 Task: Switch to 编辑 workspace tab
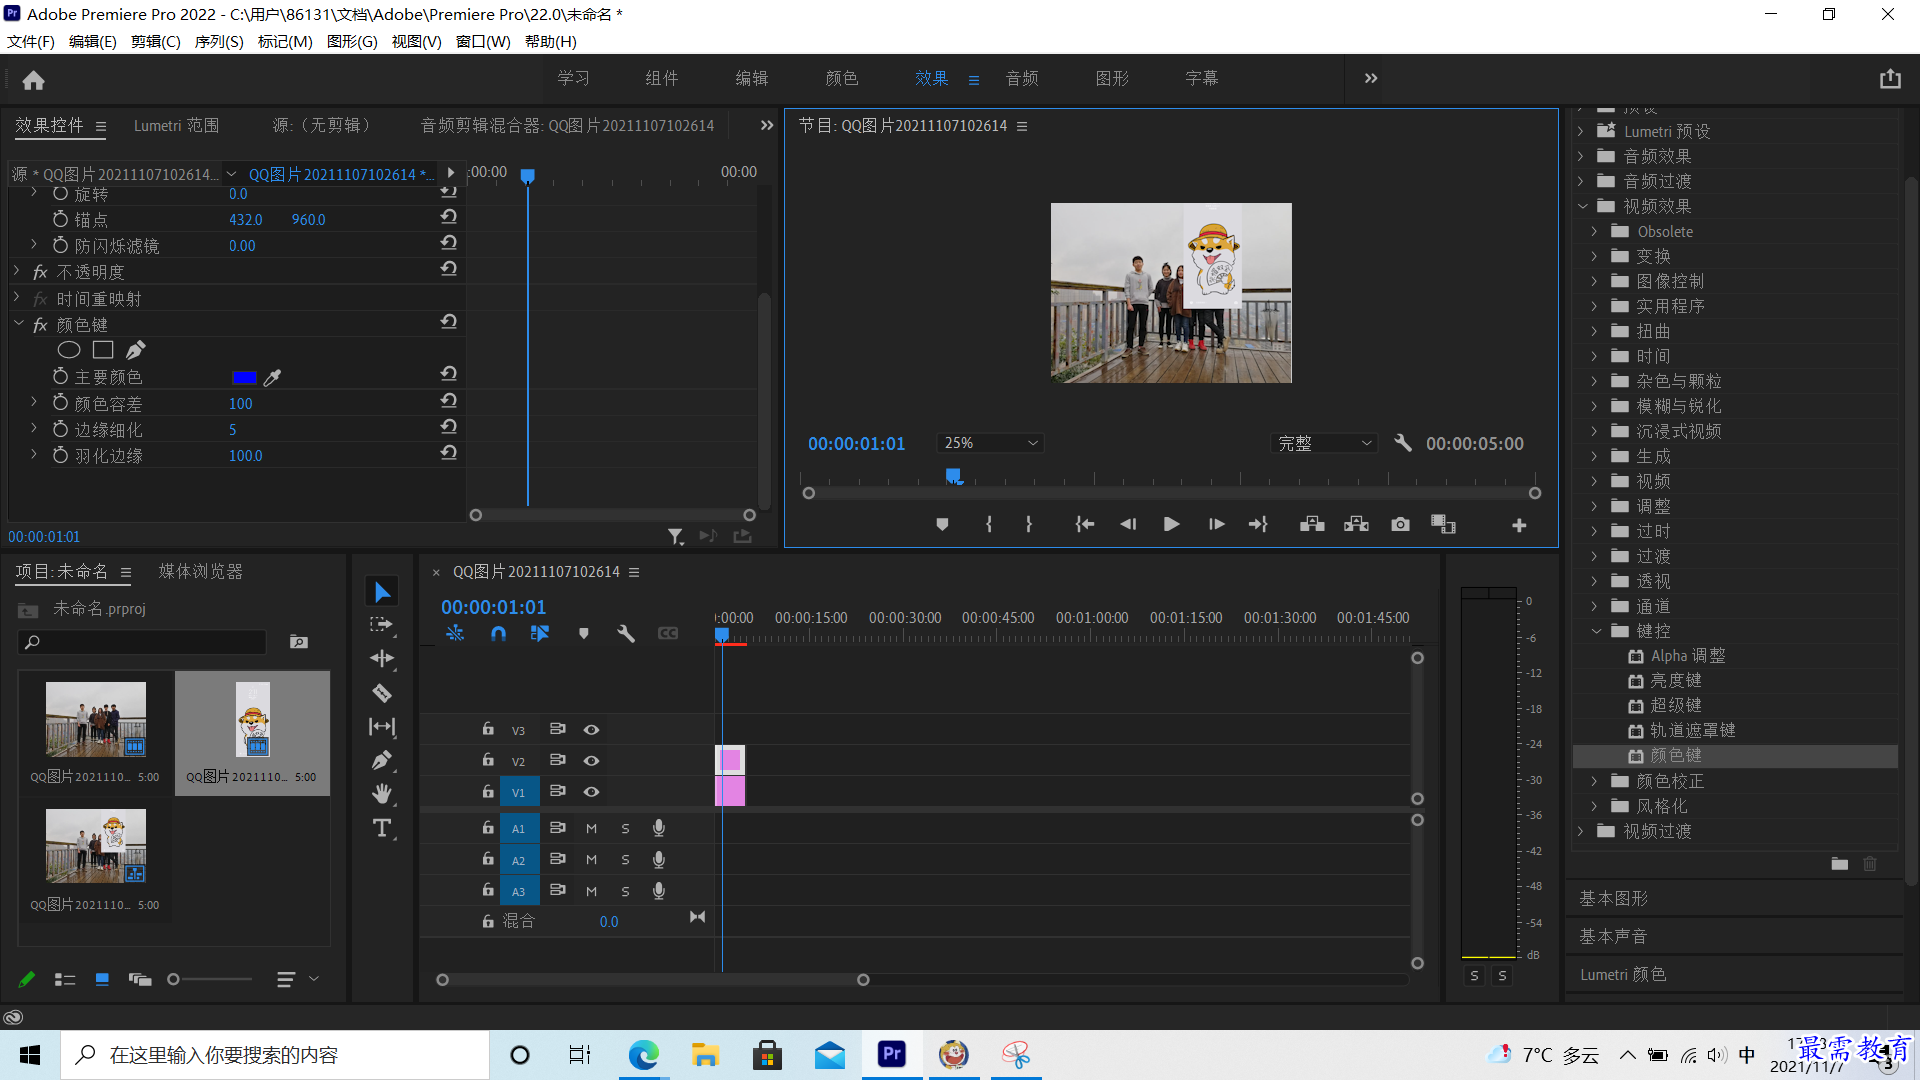(x=752, y=78)
